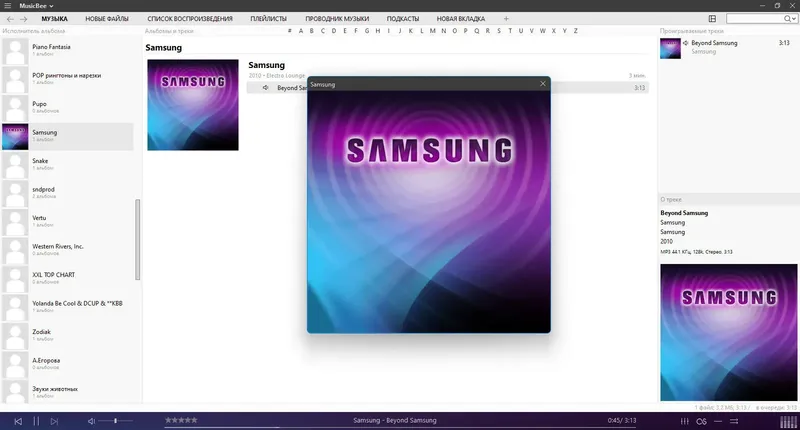This screenshot has height=430, width=800.
Task: Open the MusicBee main menu dropdown
Action: point(36,5)
